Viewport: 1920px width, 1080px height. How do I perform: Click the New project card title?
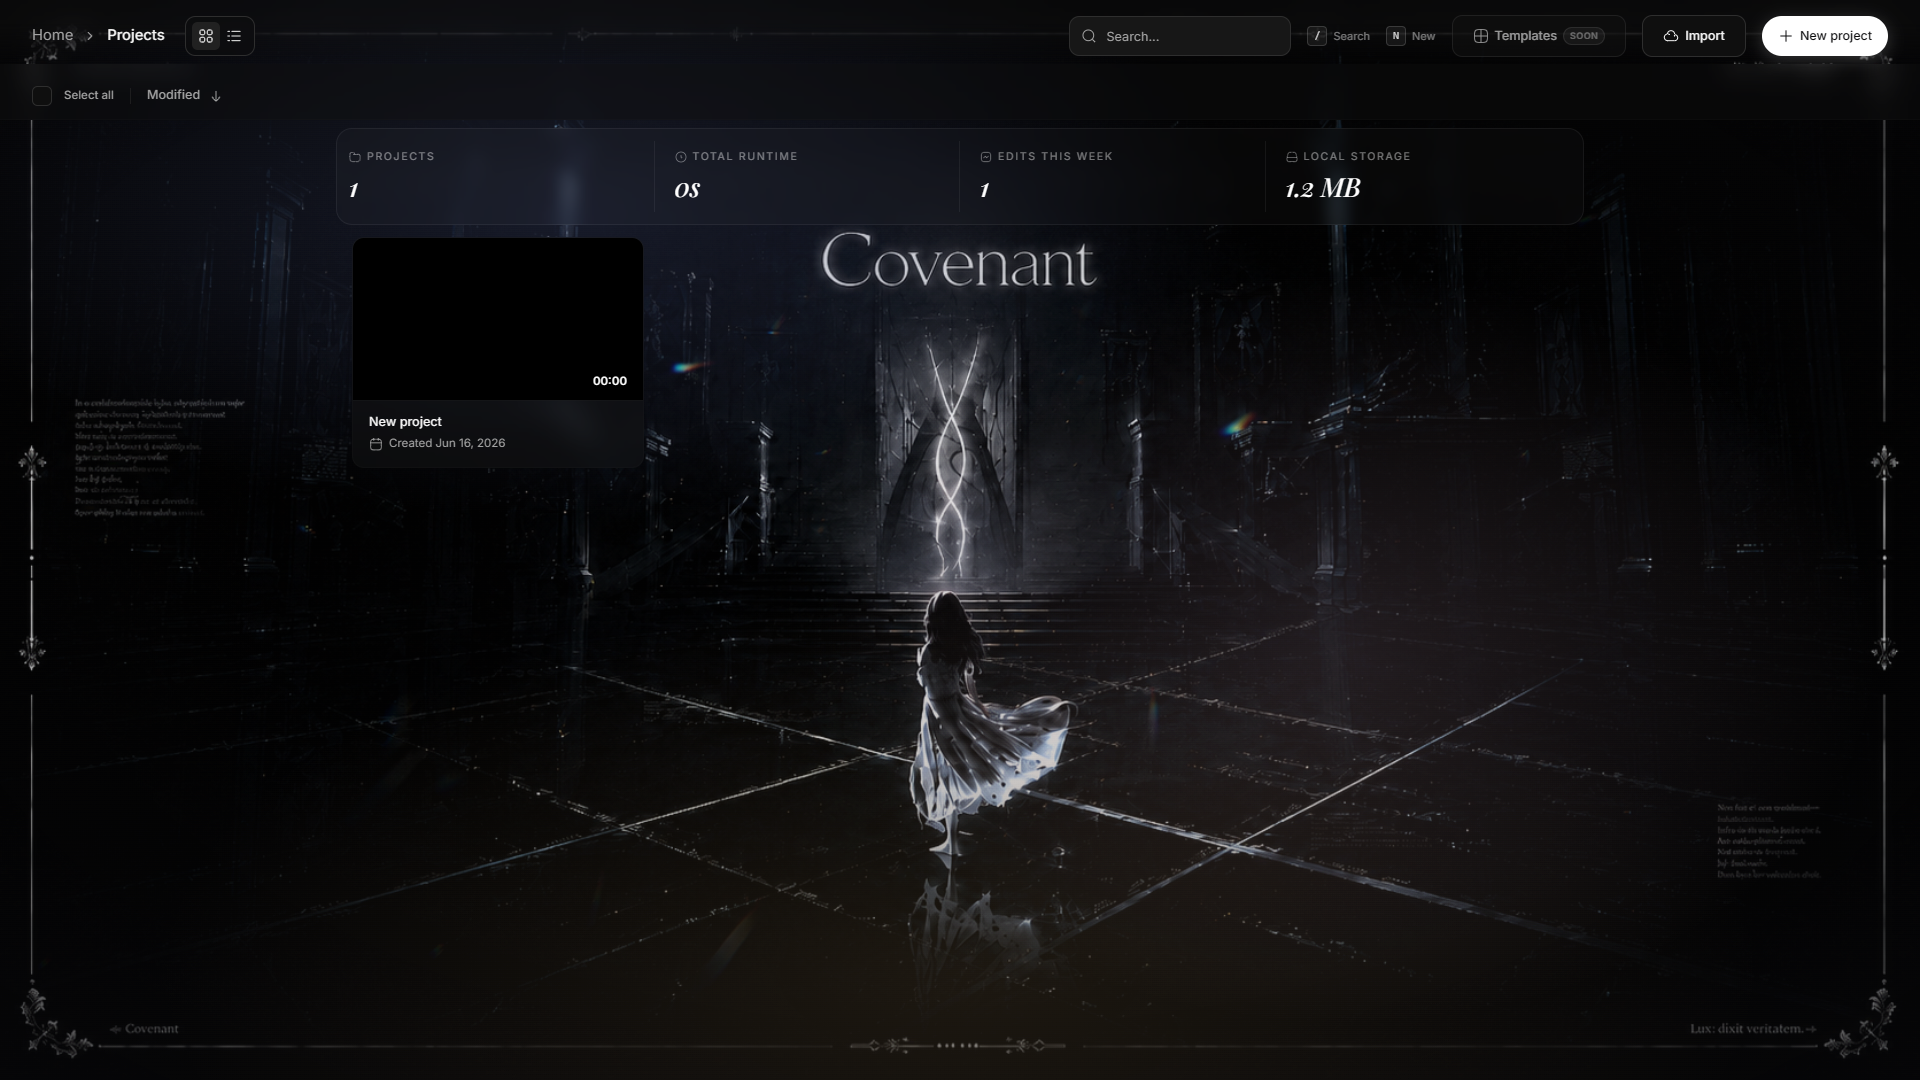point(405,422)
